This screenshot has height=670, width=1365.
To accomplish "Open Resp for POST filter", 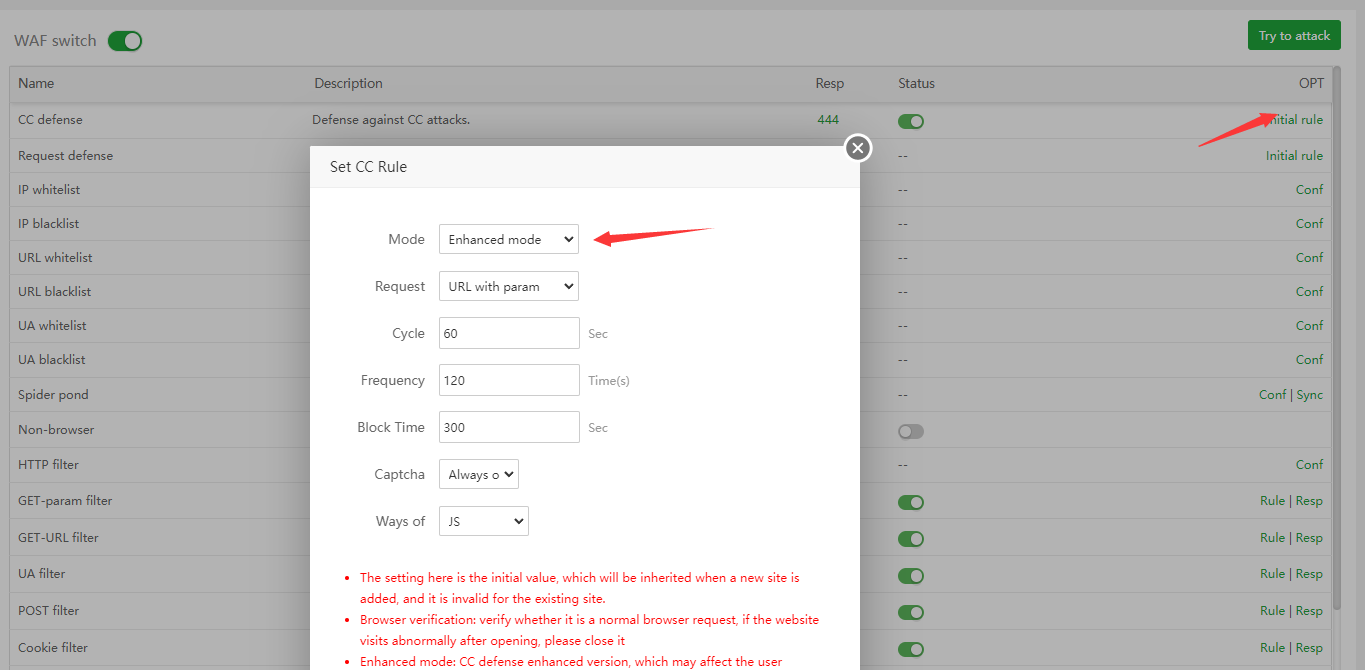I will [1309, 611].
